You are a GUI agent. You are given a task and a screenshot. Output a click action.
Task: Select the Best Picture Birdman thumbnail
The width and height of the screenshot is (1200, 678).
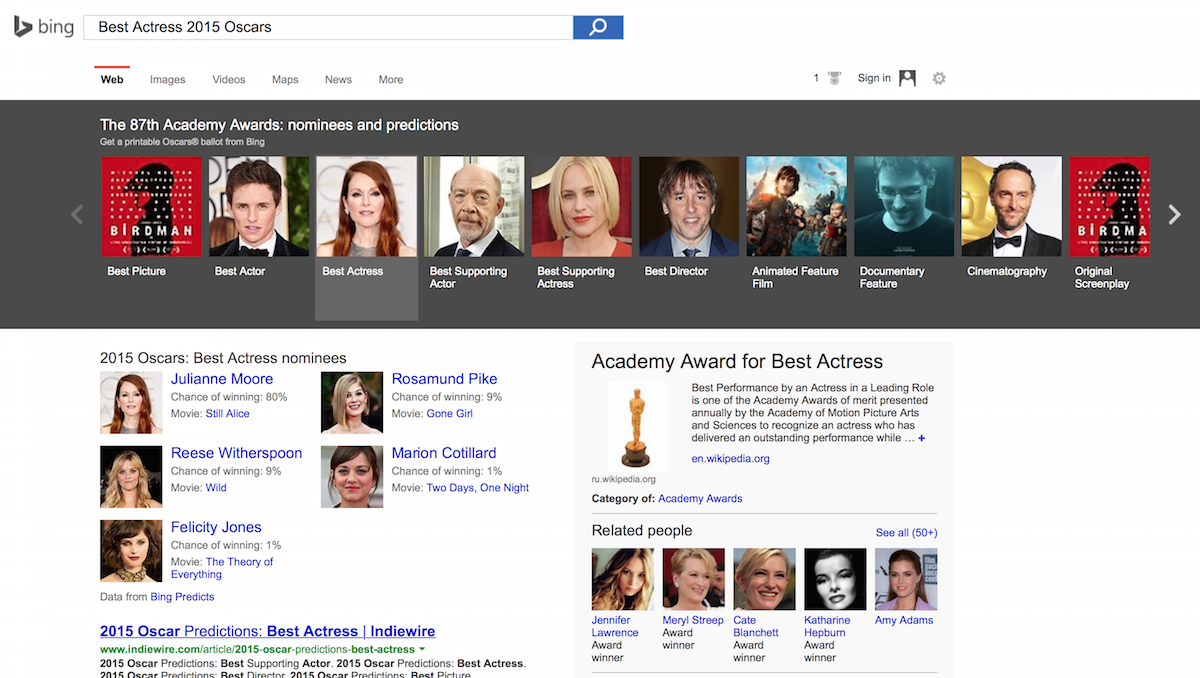[152, 207]
